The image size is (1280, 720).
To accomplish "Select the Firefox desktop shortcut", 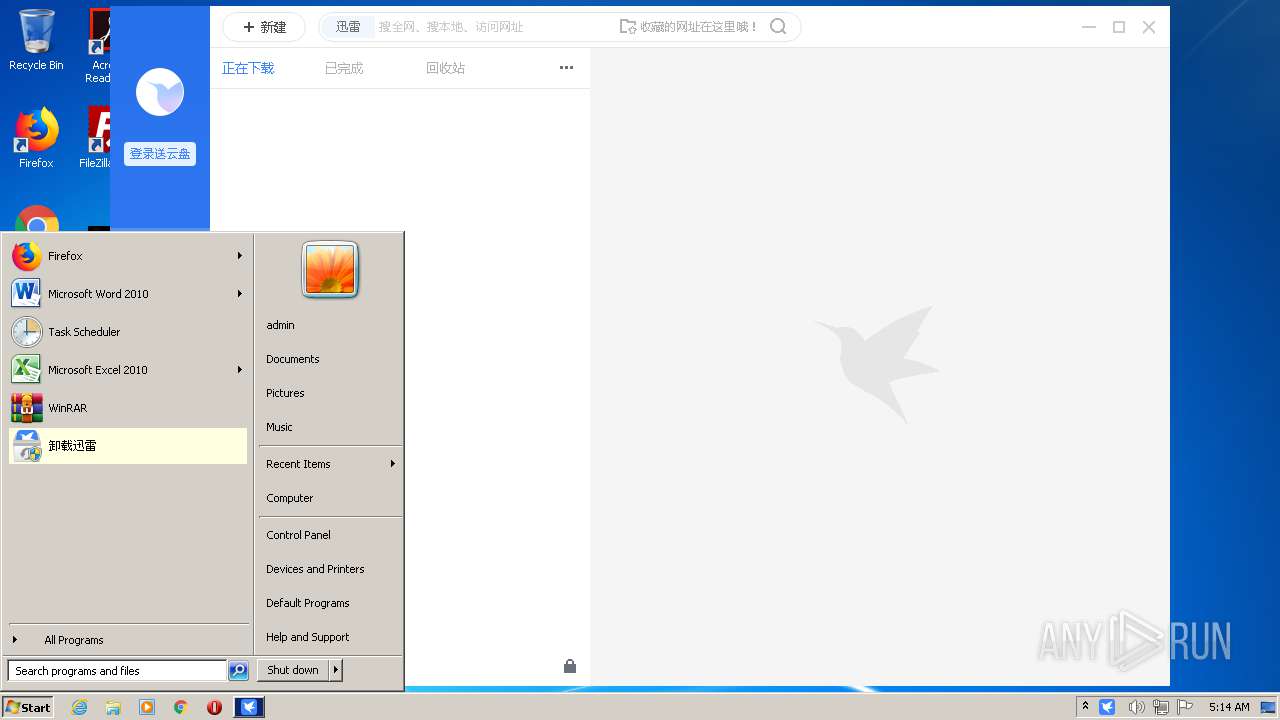I will 36,138.
